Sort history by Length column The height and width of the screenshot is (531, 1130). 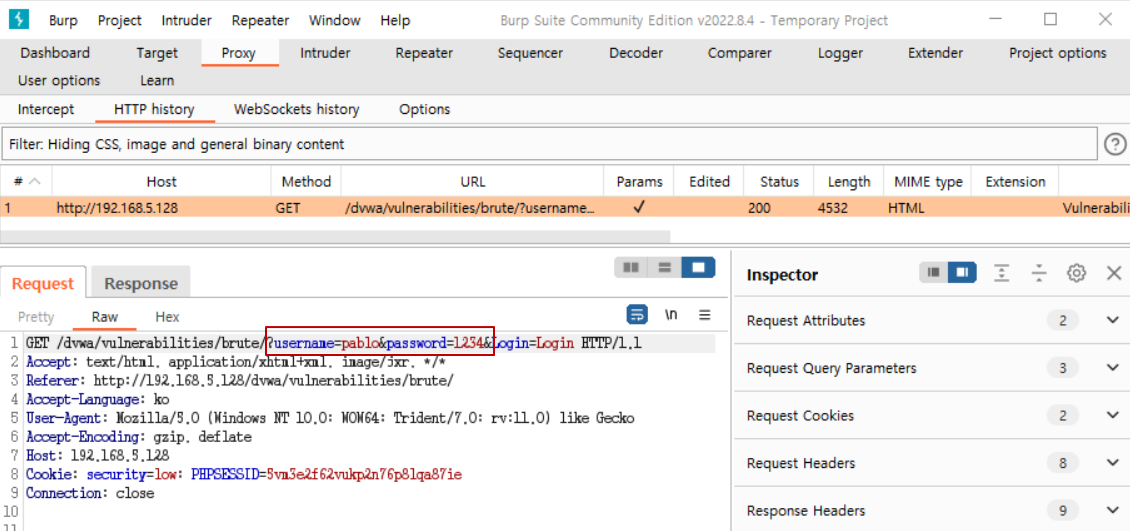[849, 182]
